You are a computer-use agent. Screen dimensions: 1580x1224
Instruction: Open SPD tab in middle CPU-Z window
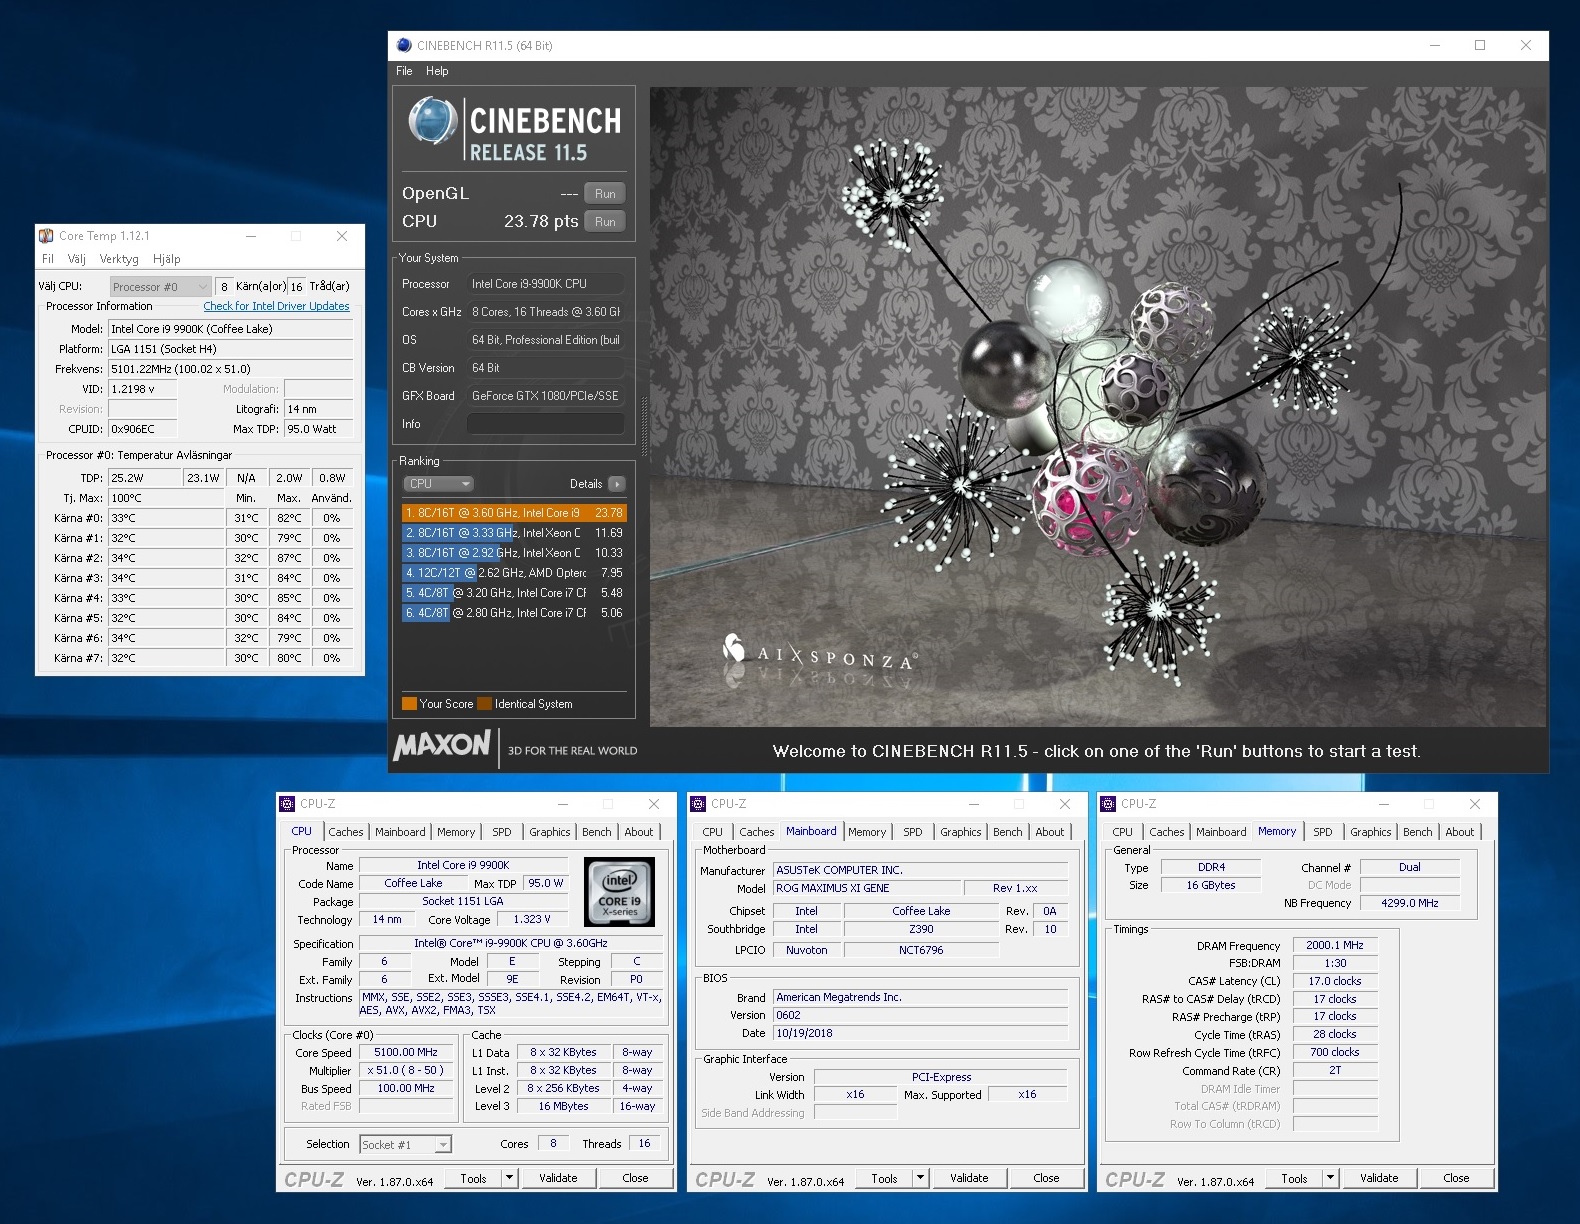913,832
